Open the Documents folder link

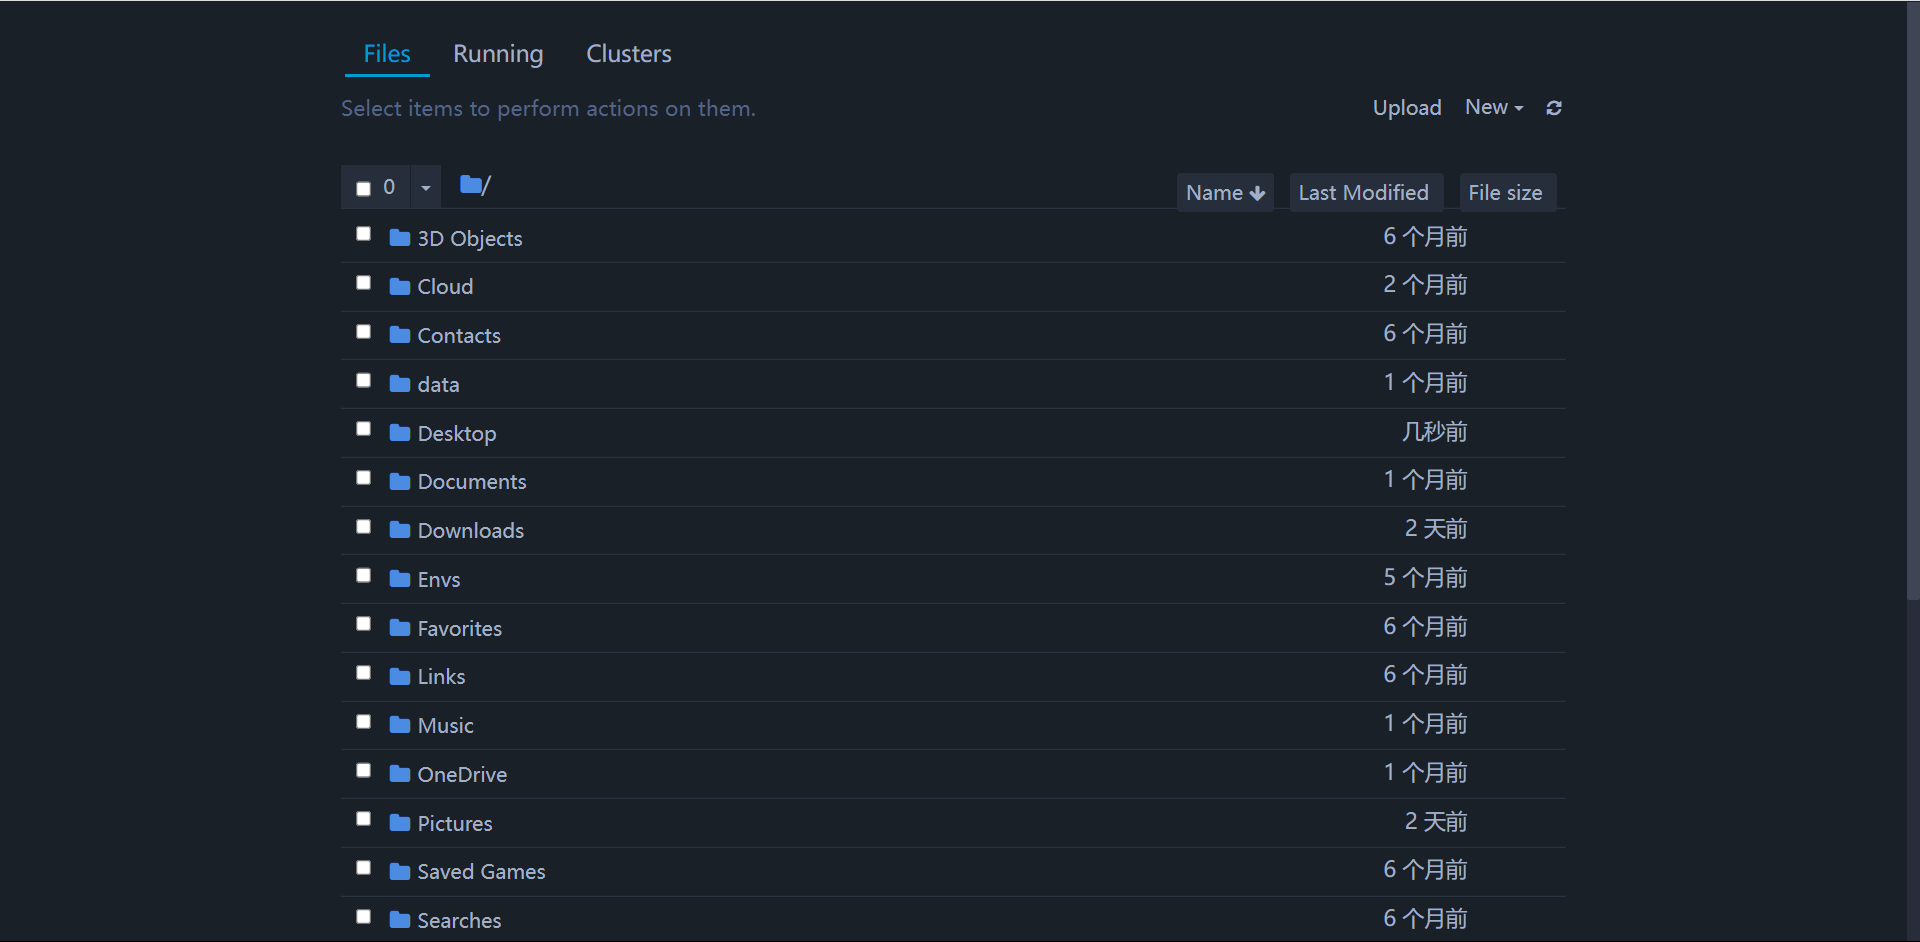[472, 481]
